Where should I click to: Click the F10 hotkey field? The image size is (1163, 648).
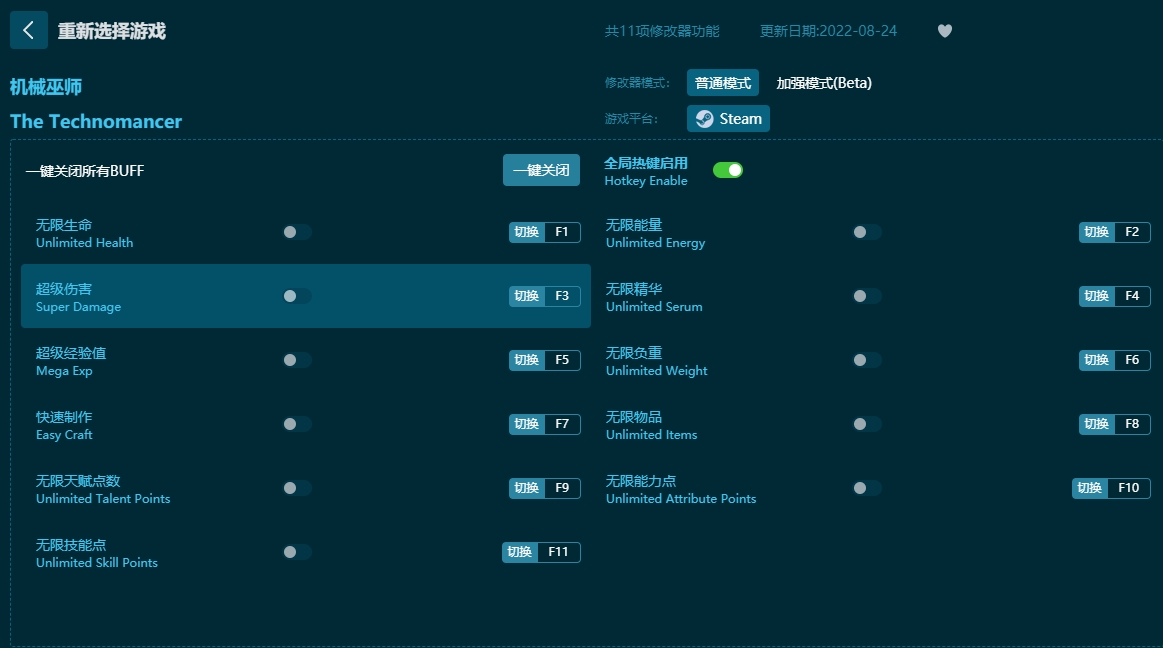point(1129,488)
